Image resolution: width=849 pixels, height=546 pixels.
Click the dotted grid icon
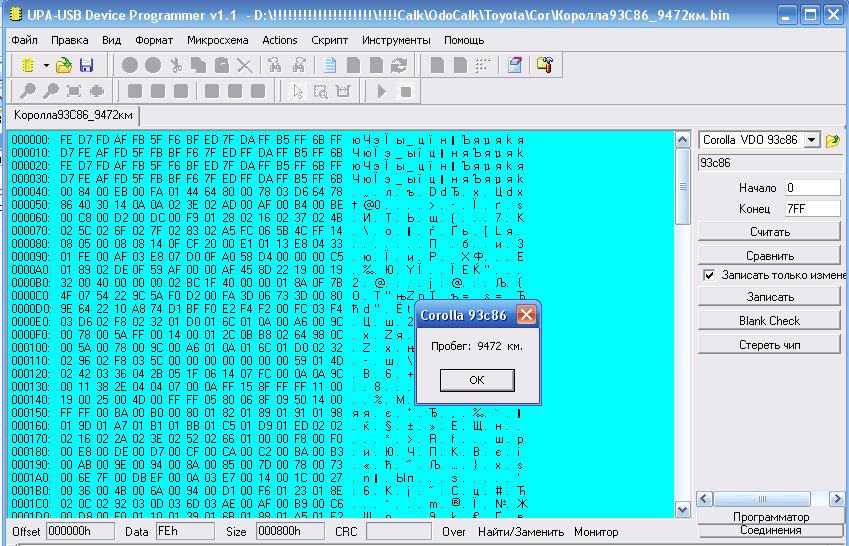(483, 66)
